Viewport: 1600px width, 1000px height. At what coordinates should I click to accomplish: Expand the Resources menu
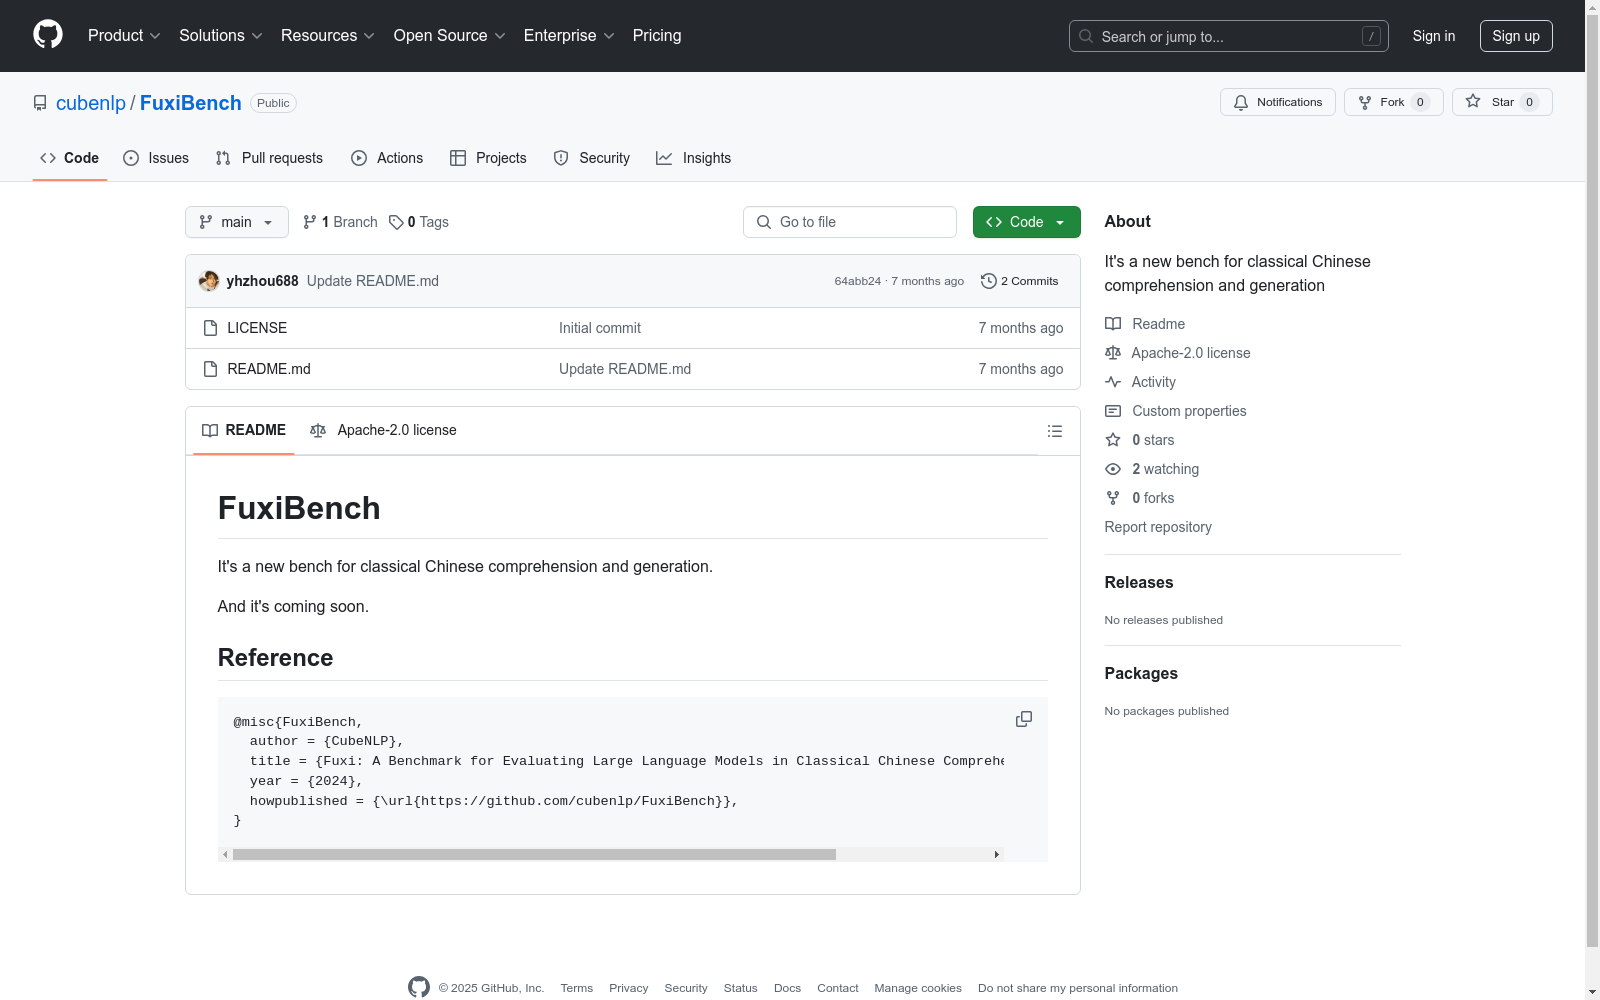point(328,35)
